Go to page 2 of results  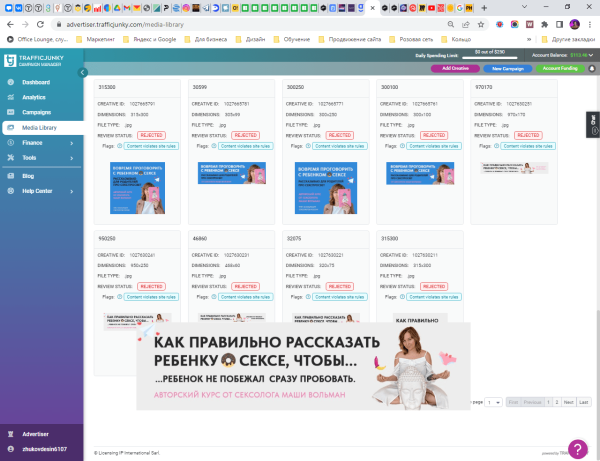click(557, 402)
